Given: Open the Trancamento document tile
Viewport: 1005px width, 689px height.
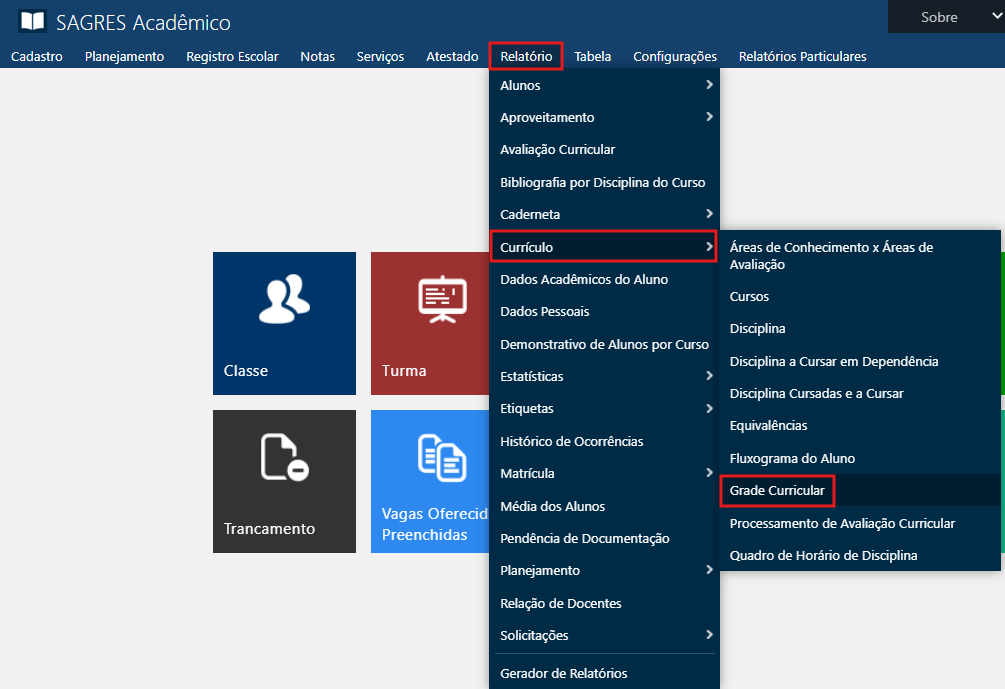Looking at the screenshot, I should pyautogui.click(x=284, y=481).
